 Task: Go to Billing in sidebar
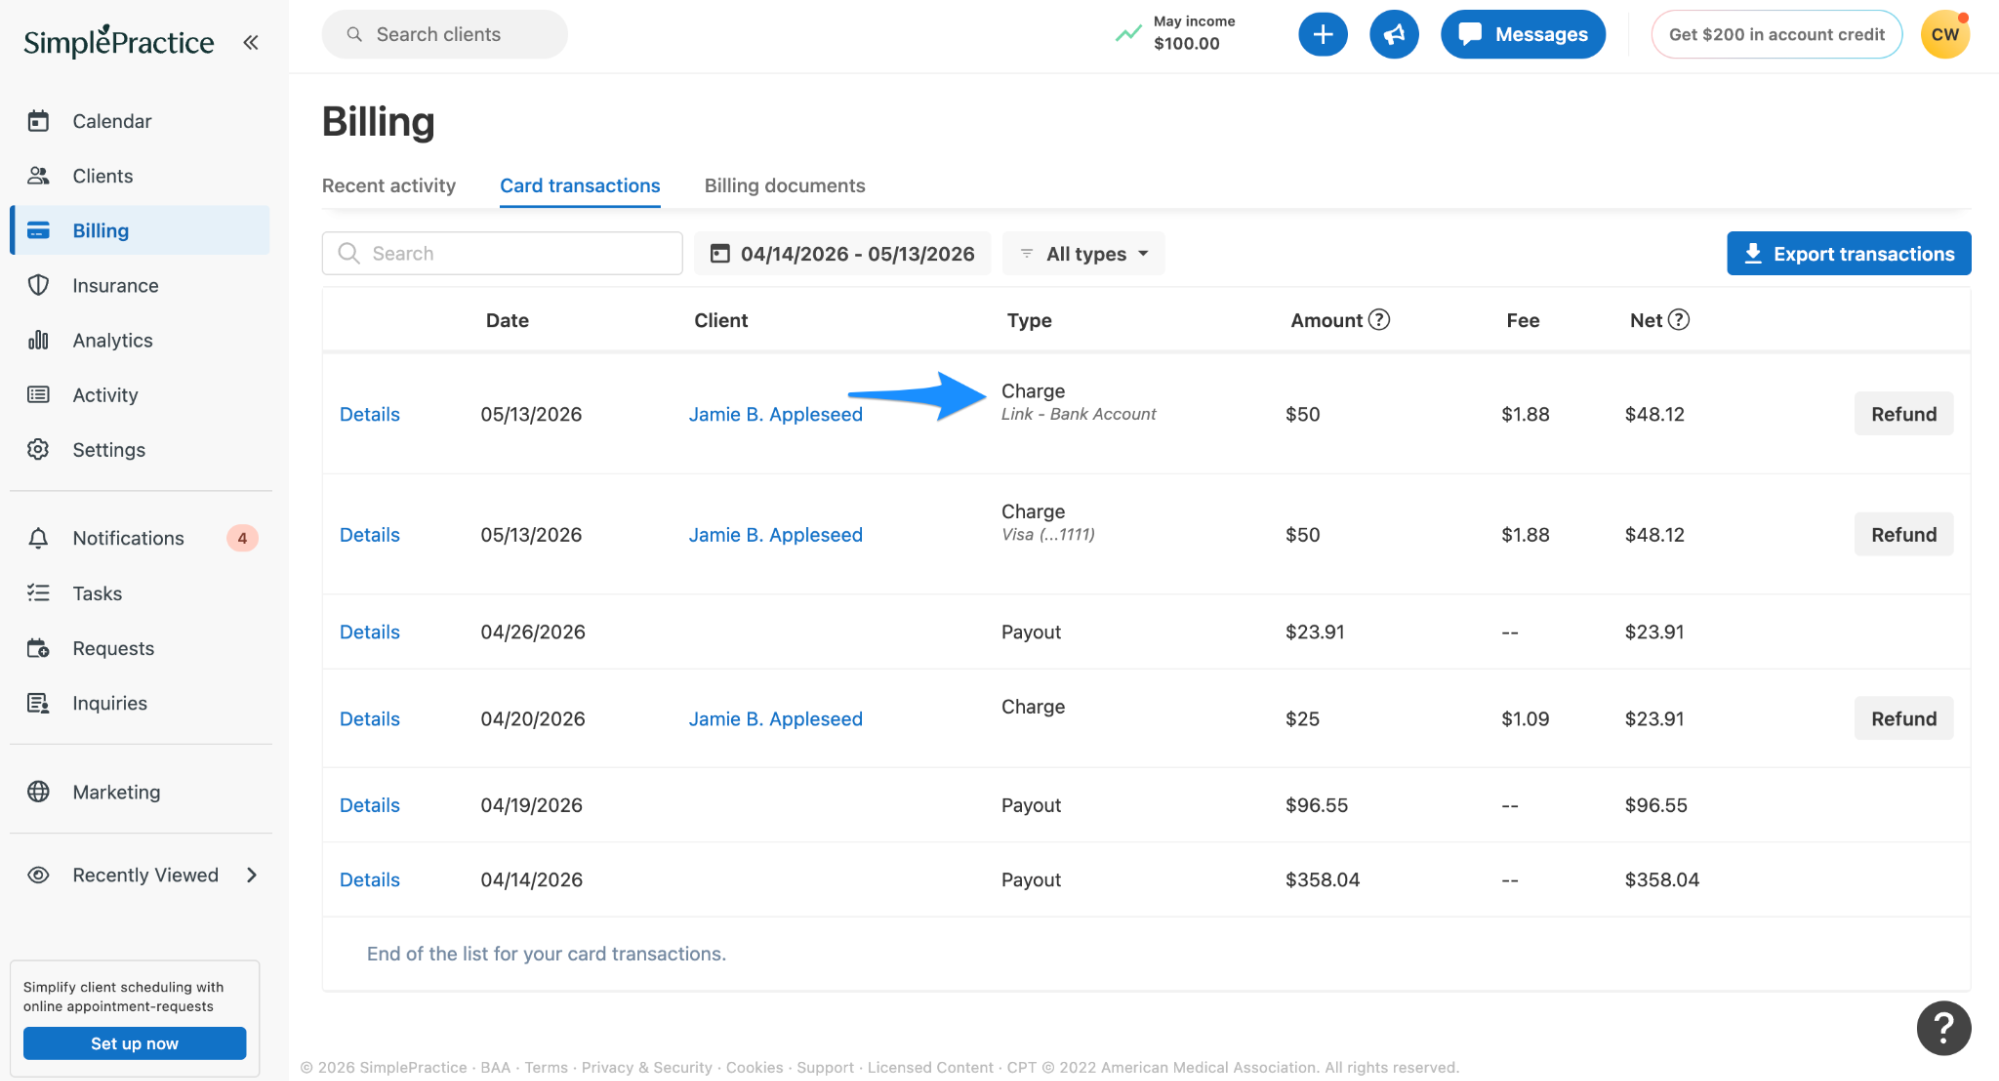pos(140,230)
